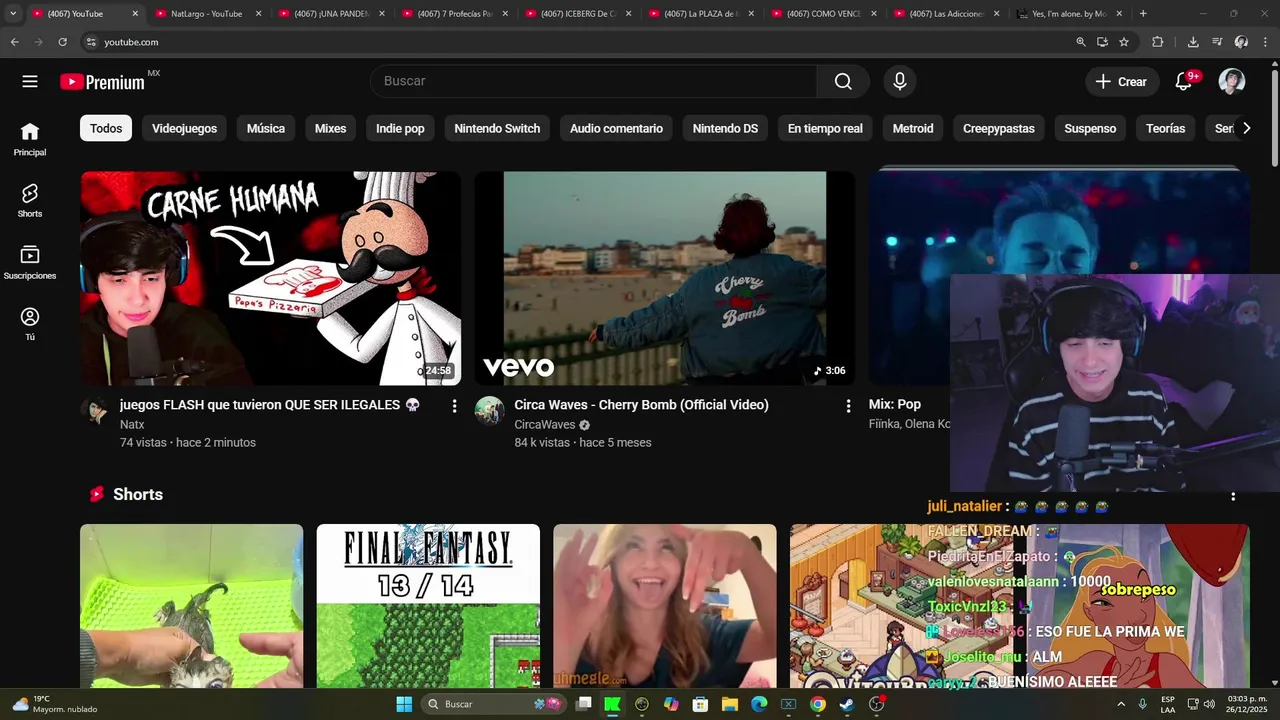Reload the page in browser toolbar
This screenshot has width=1280, height=720.
[x=62, y=42]
